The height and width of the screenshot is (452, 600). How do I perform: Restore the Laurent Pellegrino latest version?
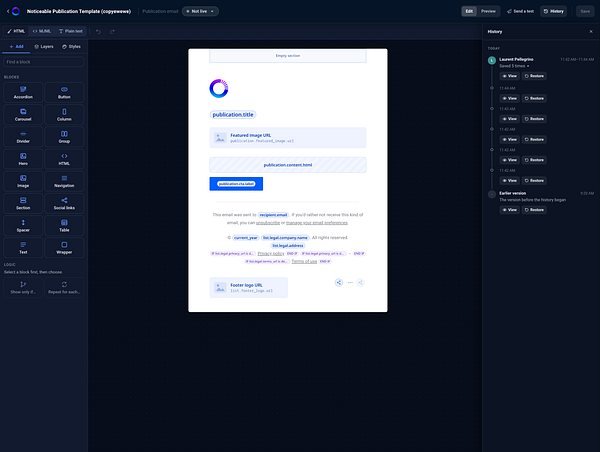pos(534,76)
